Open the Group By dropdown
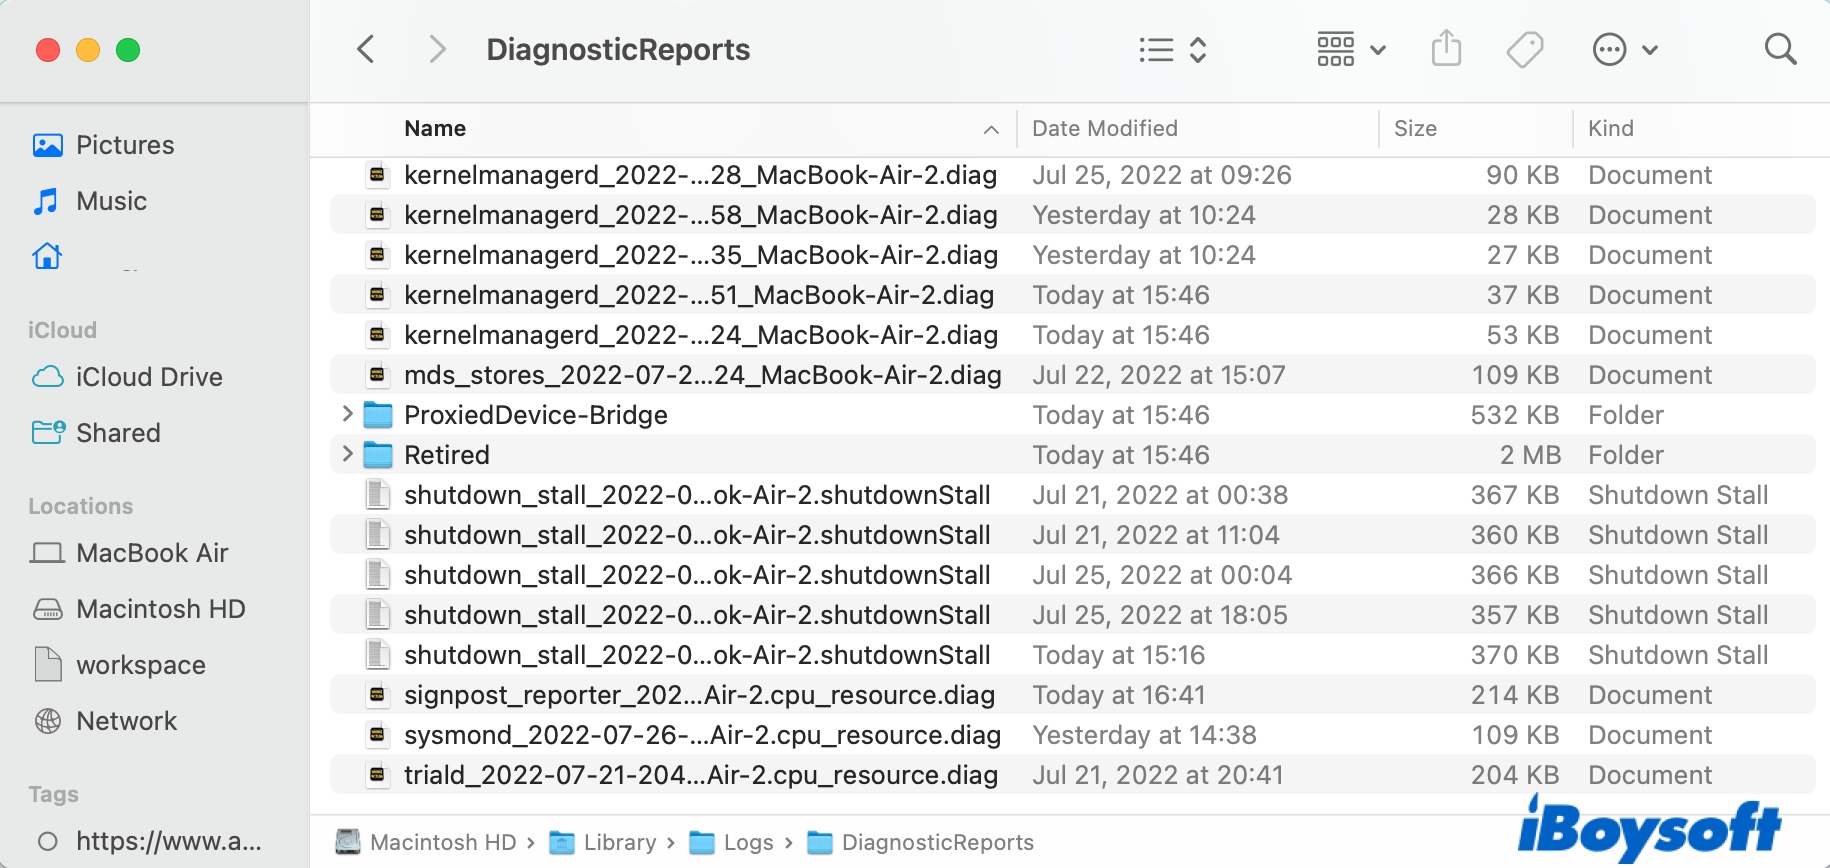This screenshot has height=868, width=1830. 1351,49
